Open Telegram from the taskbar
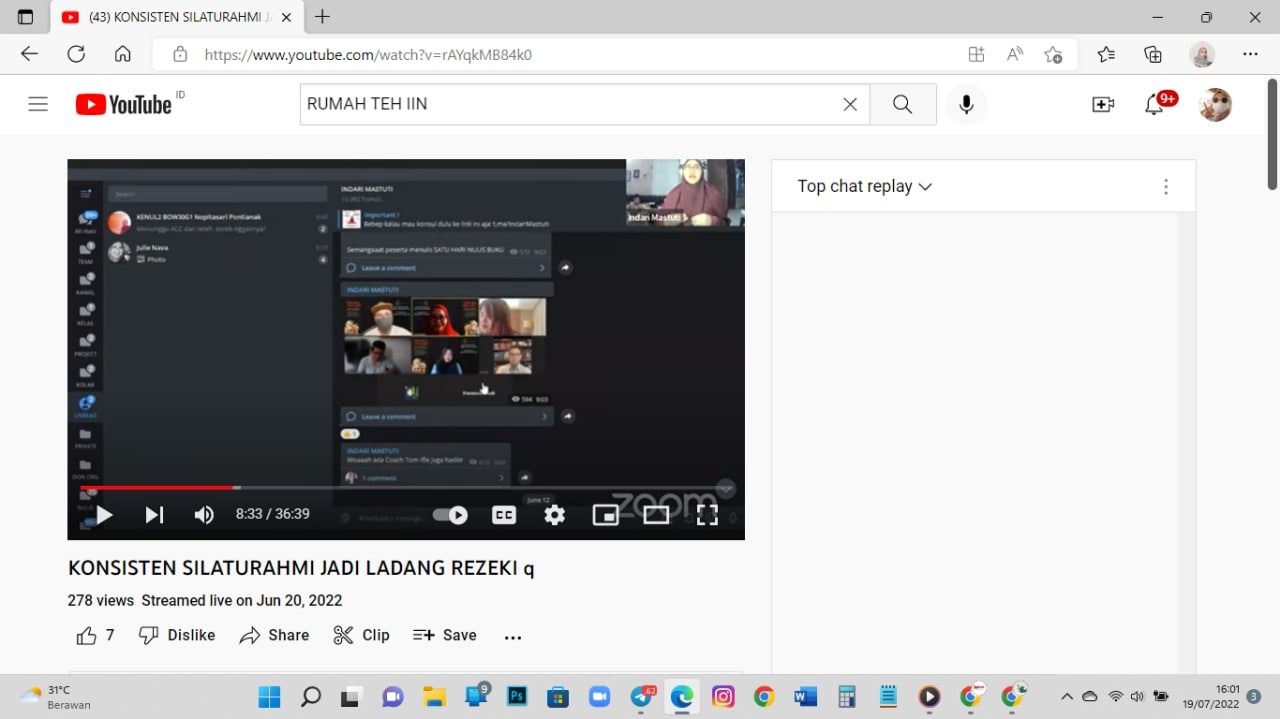 (x=642, y=697)
